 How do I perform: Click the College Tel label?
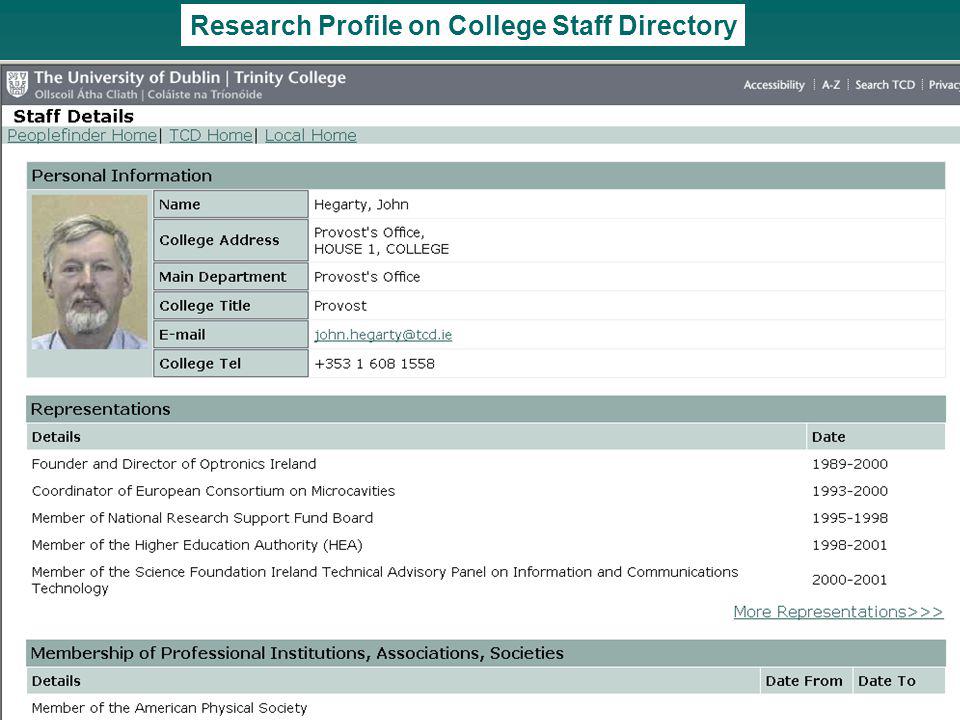(230, 364)
